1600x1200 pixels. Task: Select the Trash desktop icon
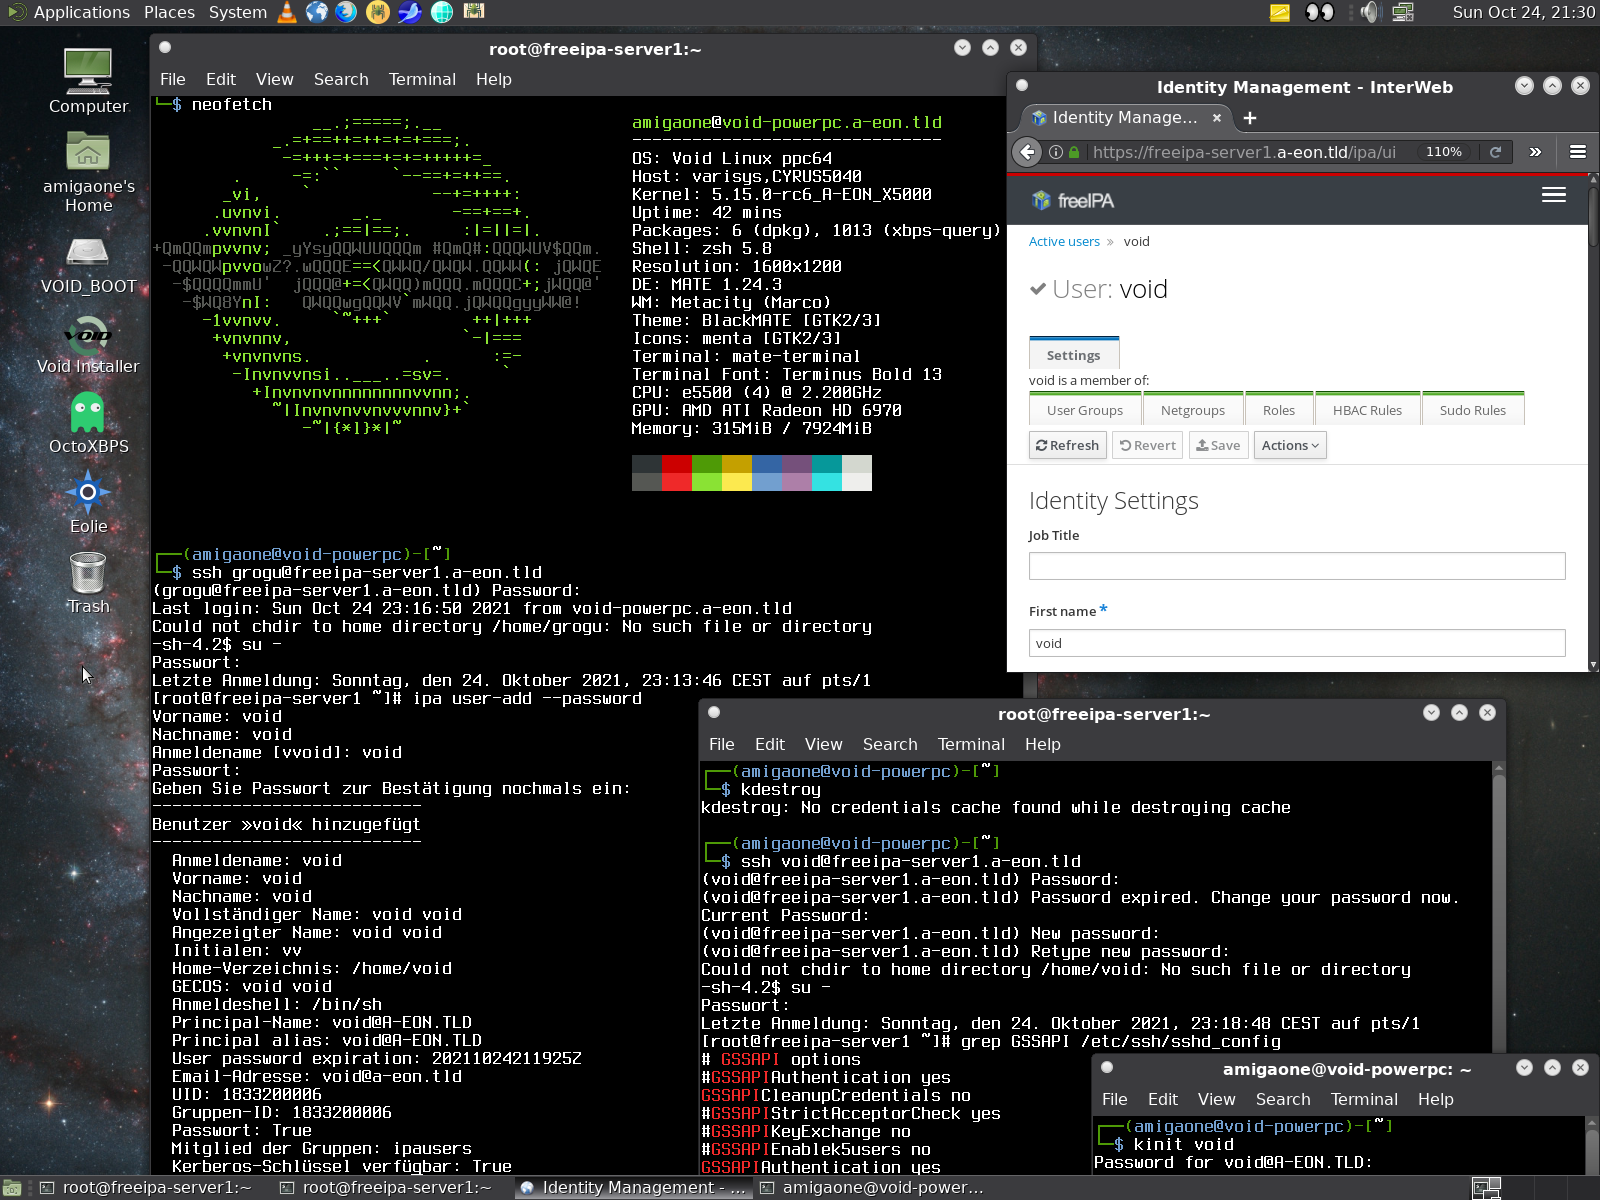(x=88, y=583)
